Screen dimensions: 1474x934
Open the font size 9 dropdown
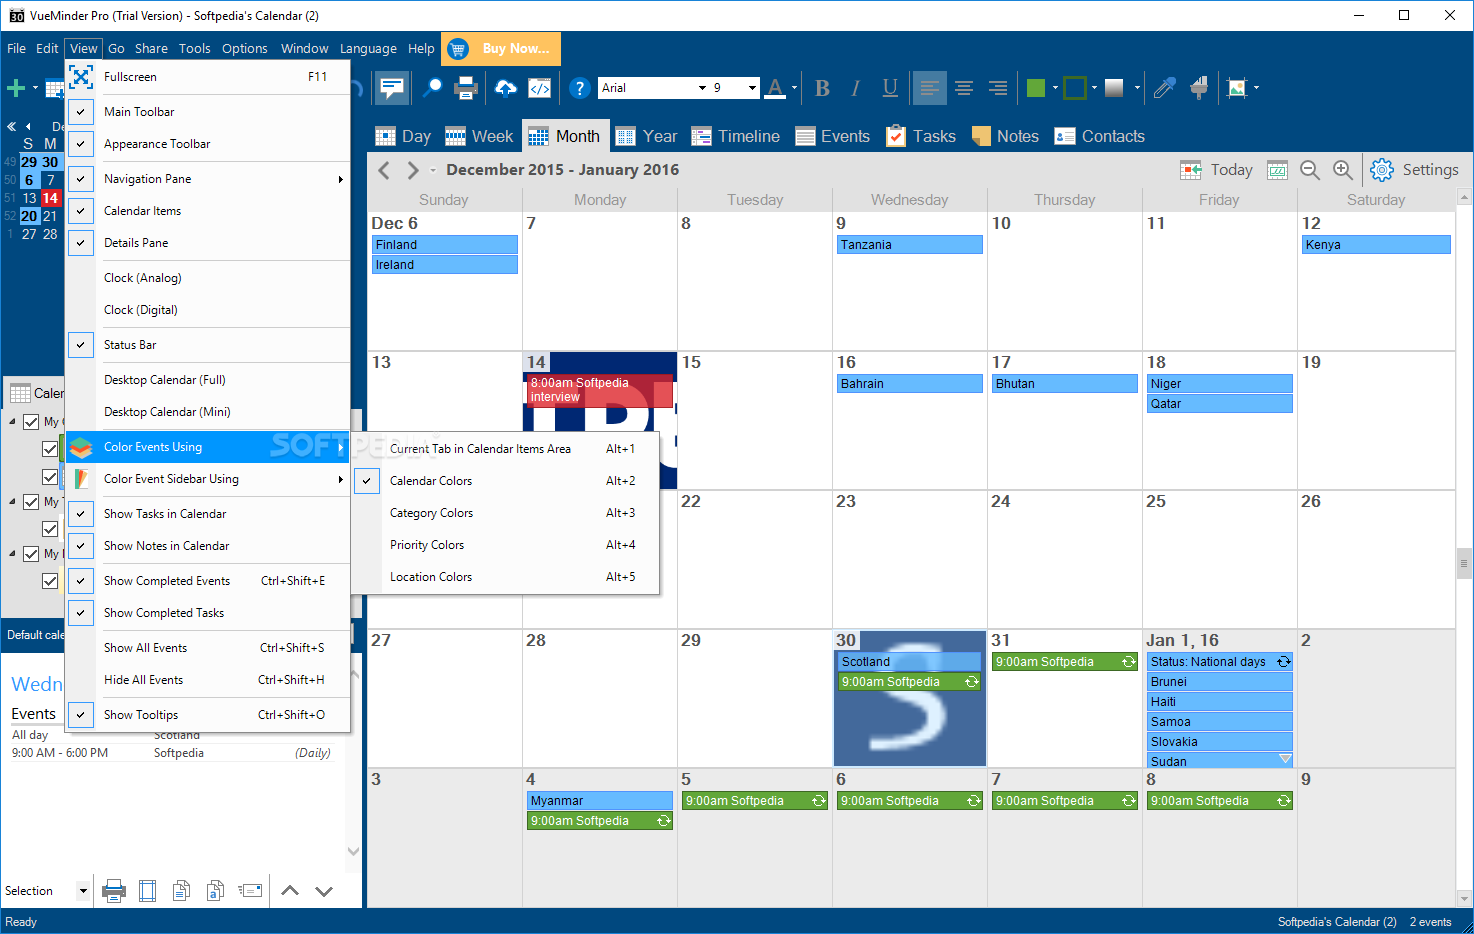coord(752,88)
